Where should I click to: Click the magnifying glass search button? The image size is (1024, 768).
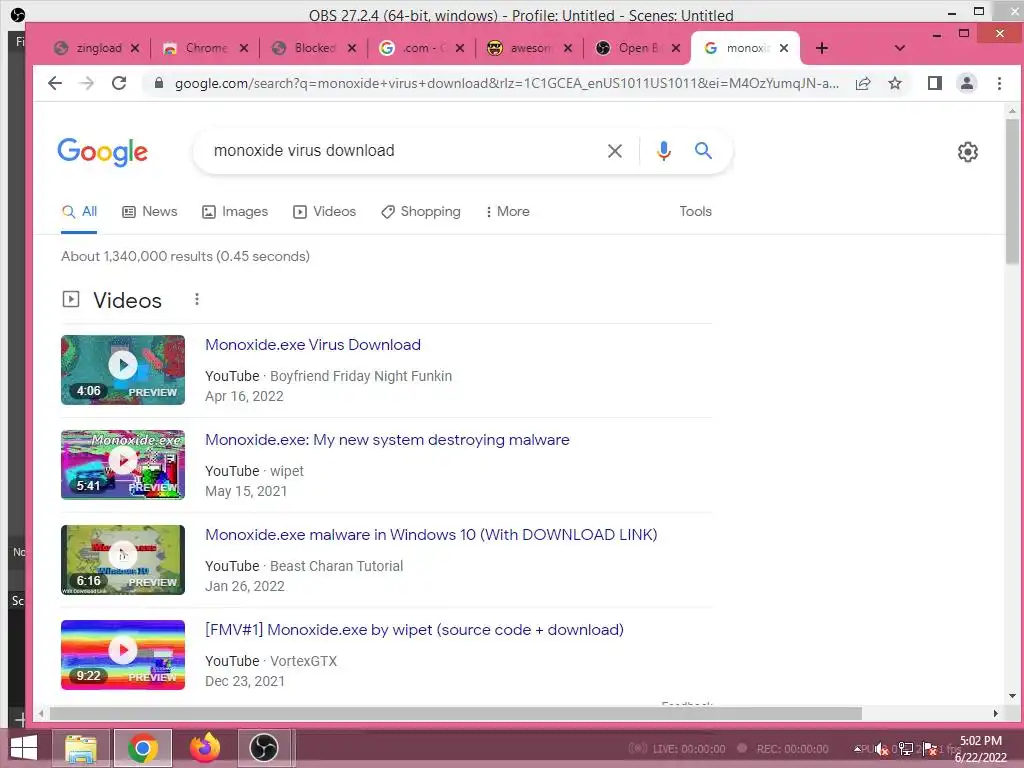coord(703,151)
